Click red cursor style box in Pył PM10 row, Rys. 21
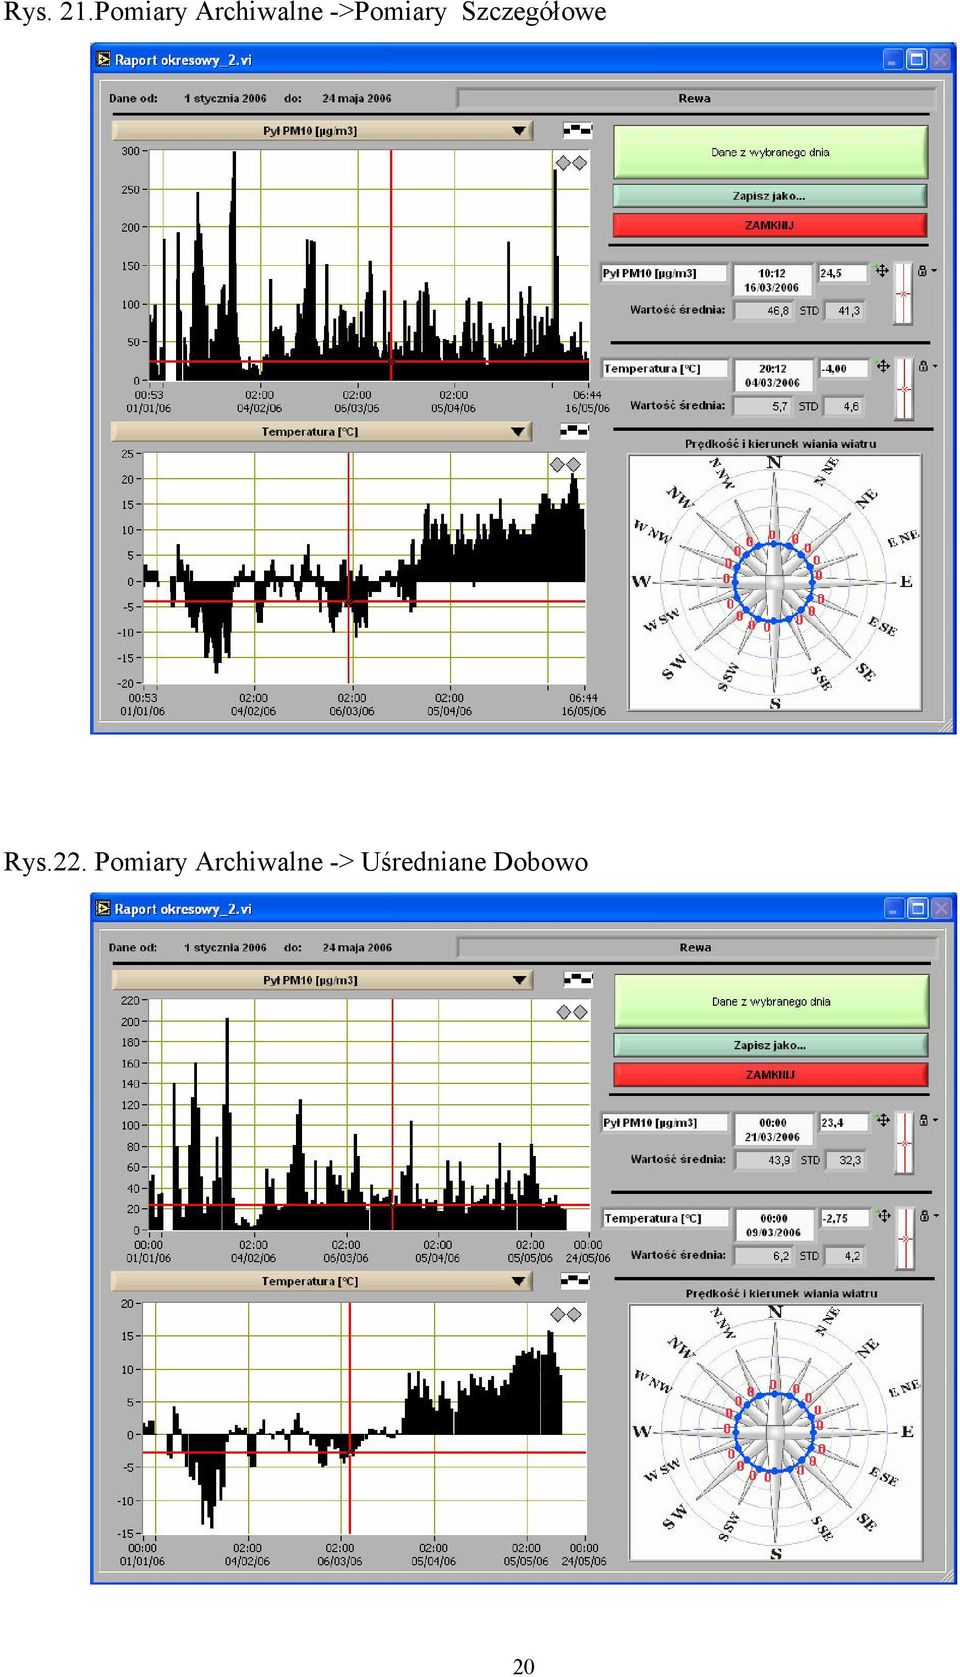The height and width of the screenshot is (1677, 960). (904, 294)
